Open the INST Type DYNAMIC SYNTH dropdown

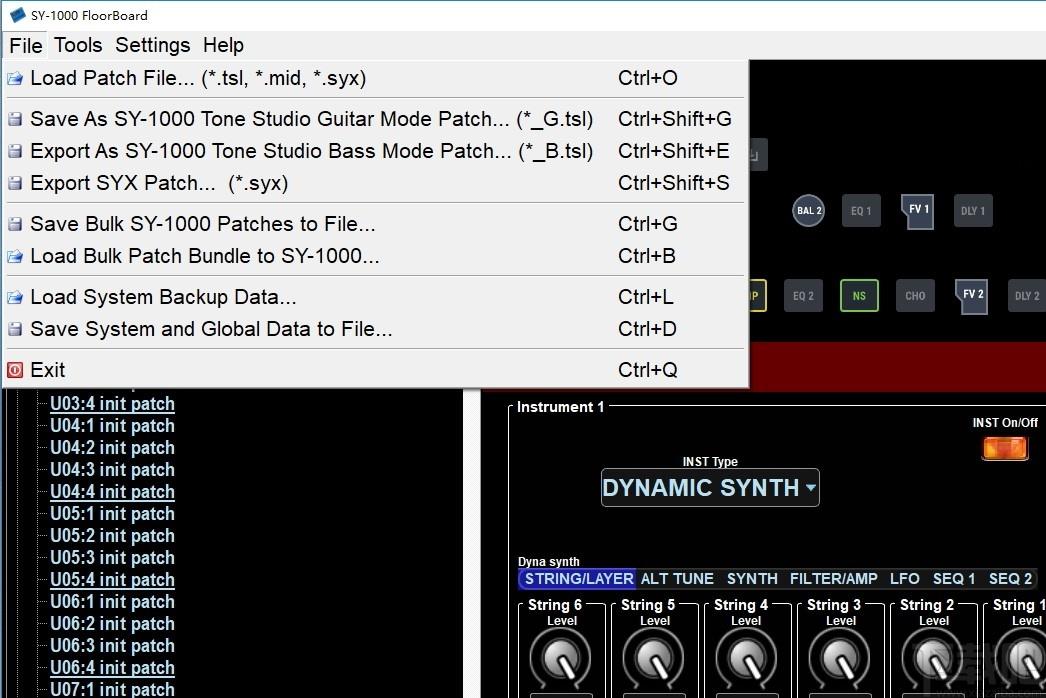pyautogui.click(x=710, y=488)
